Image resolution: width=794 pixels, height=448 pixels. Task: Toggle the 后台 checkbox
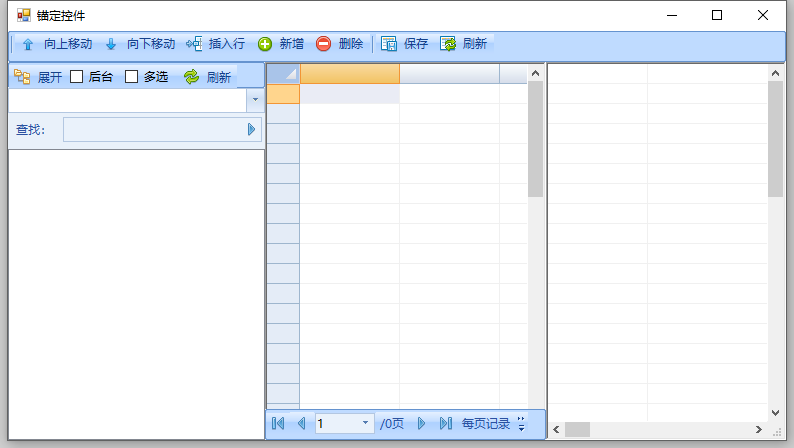pyautogui.click(x=76, y=76)
